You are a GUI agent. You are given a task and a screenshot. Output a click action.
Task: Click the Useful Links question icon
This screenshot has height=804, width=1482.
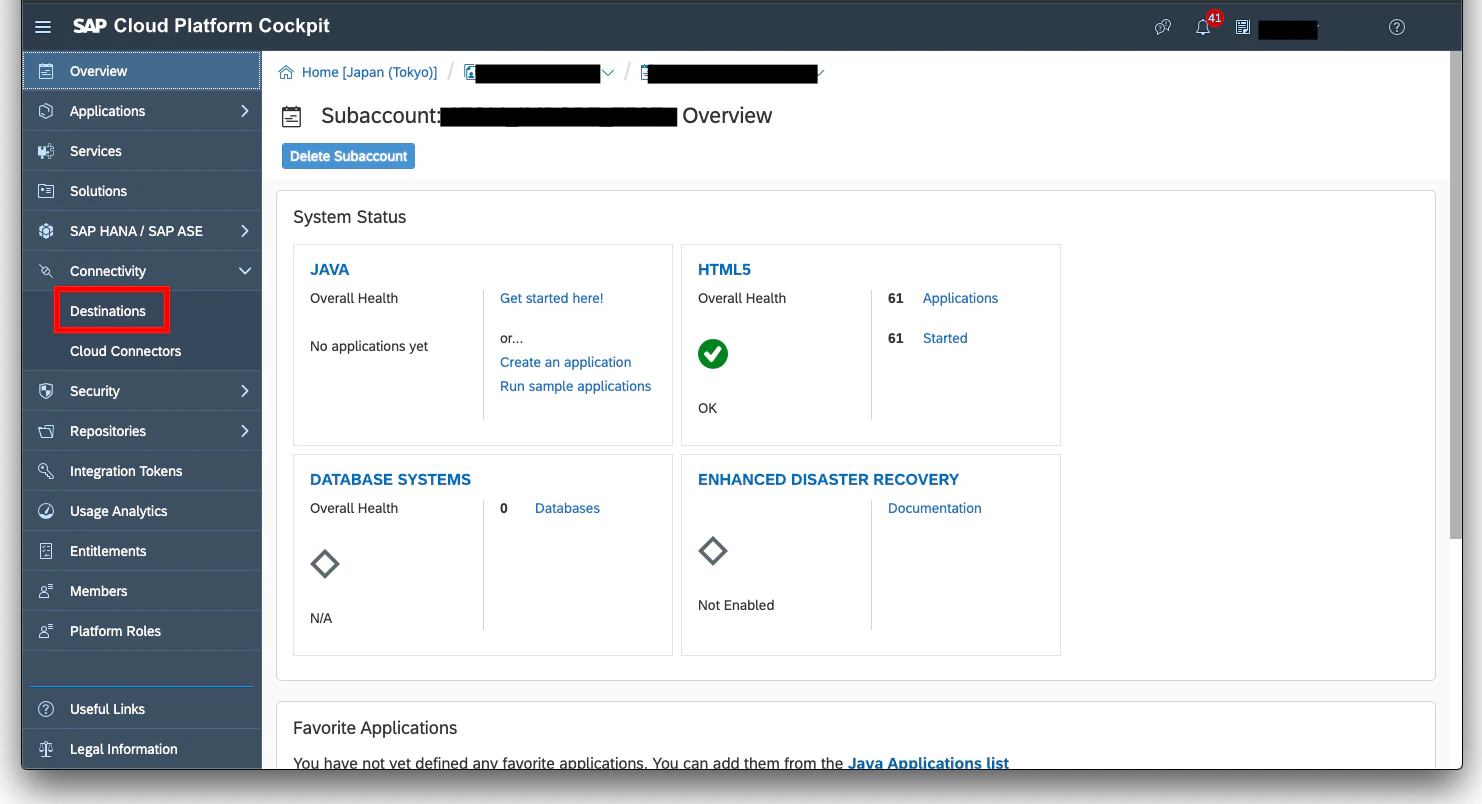pyautogui.click(x=46, y=709)
